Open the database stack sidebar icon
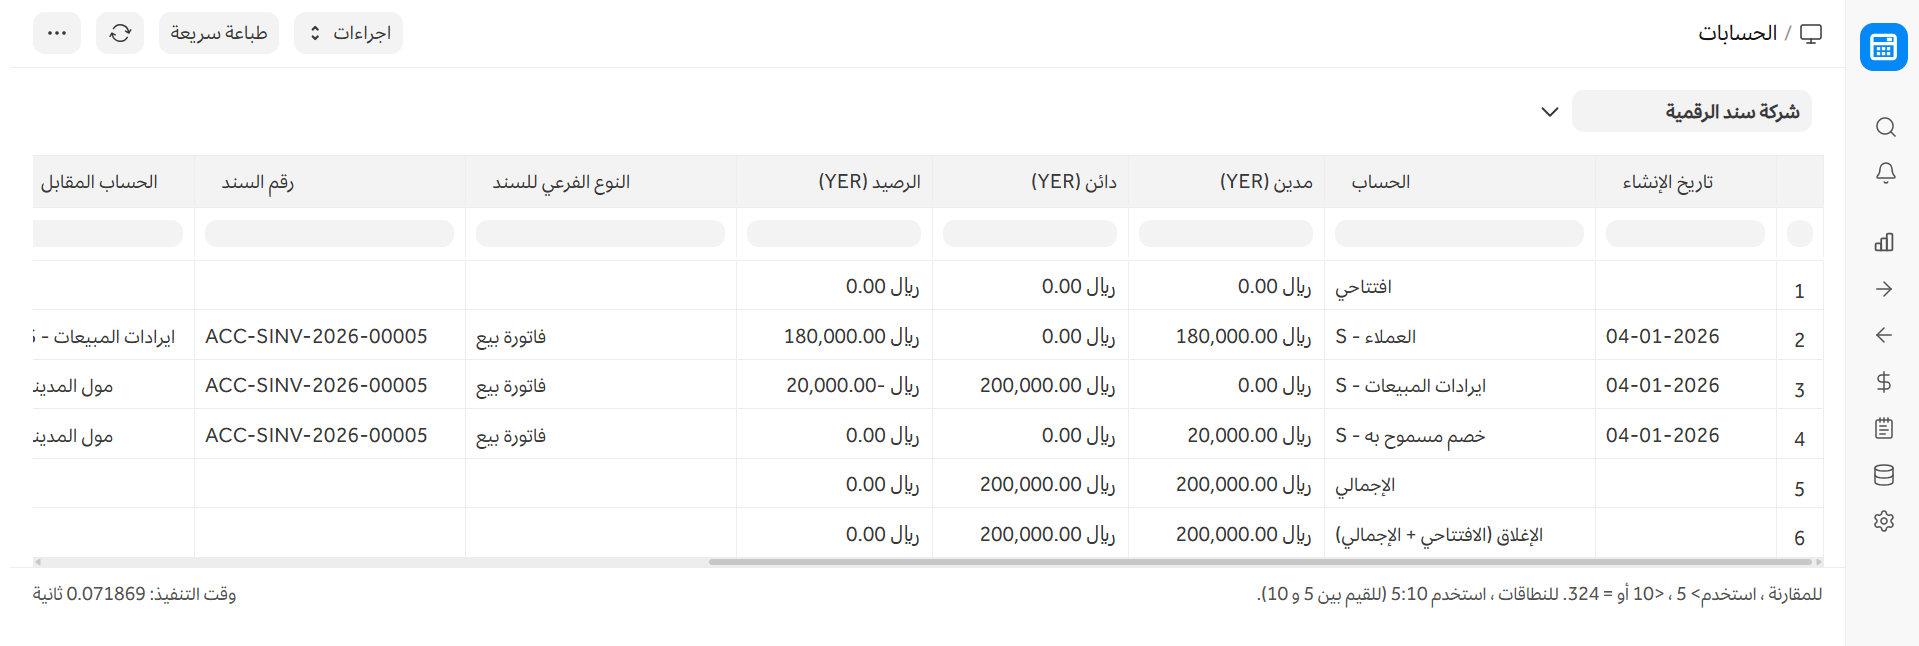The height and width of the screenshot is (646, 1919). [1884, 475]
